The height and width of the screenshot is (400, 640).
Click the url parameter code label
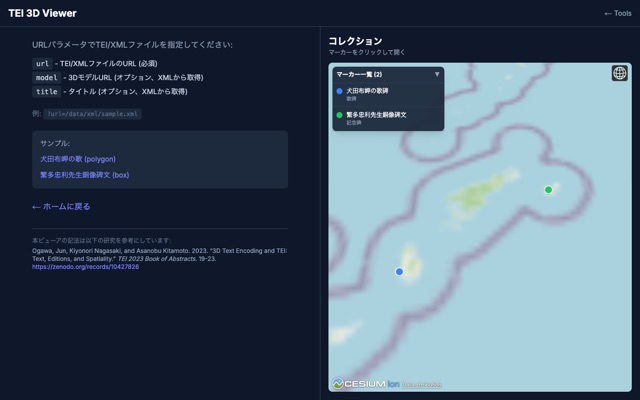tap(42, 64)
